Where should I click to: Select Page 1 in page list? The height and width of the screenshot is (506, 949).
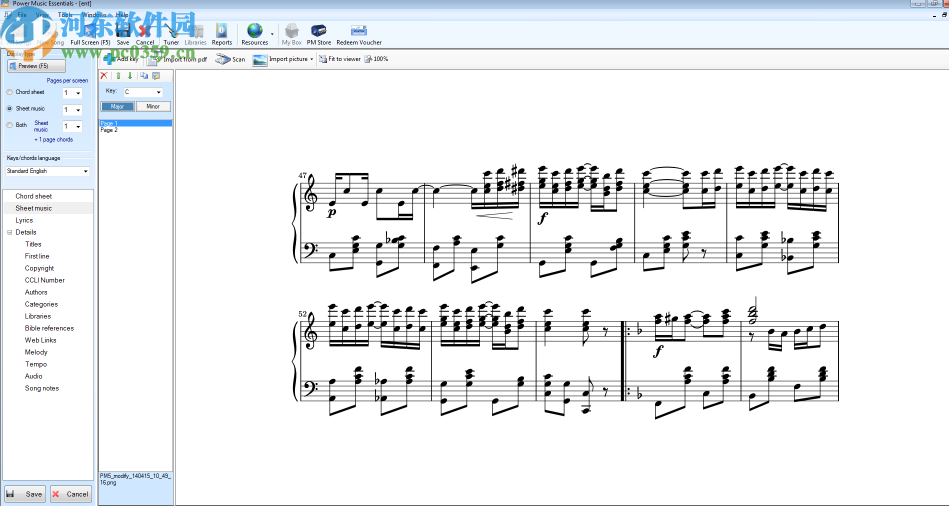coord(136,123)
